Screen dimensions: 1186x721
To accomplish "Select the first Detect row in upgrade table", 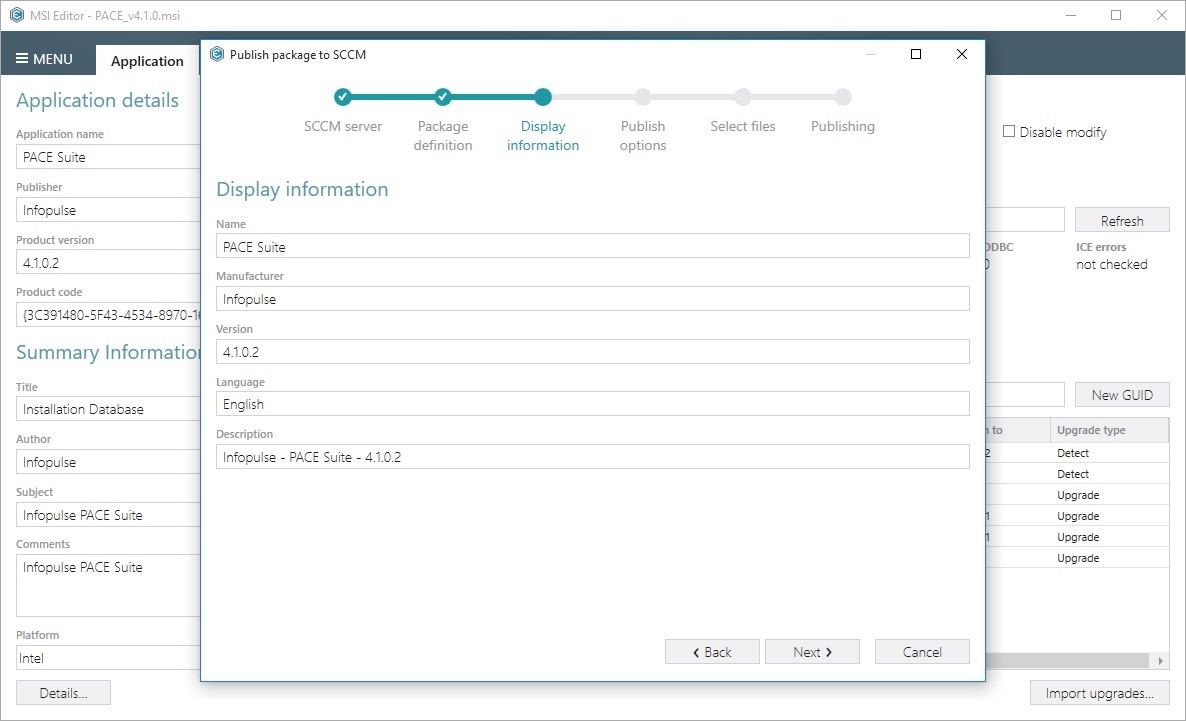I will pyautogui.click(x=1077, y=453).
